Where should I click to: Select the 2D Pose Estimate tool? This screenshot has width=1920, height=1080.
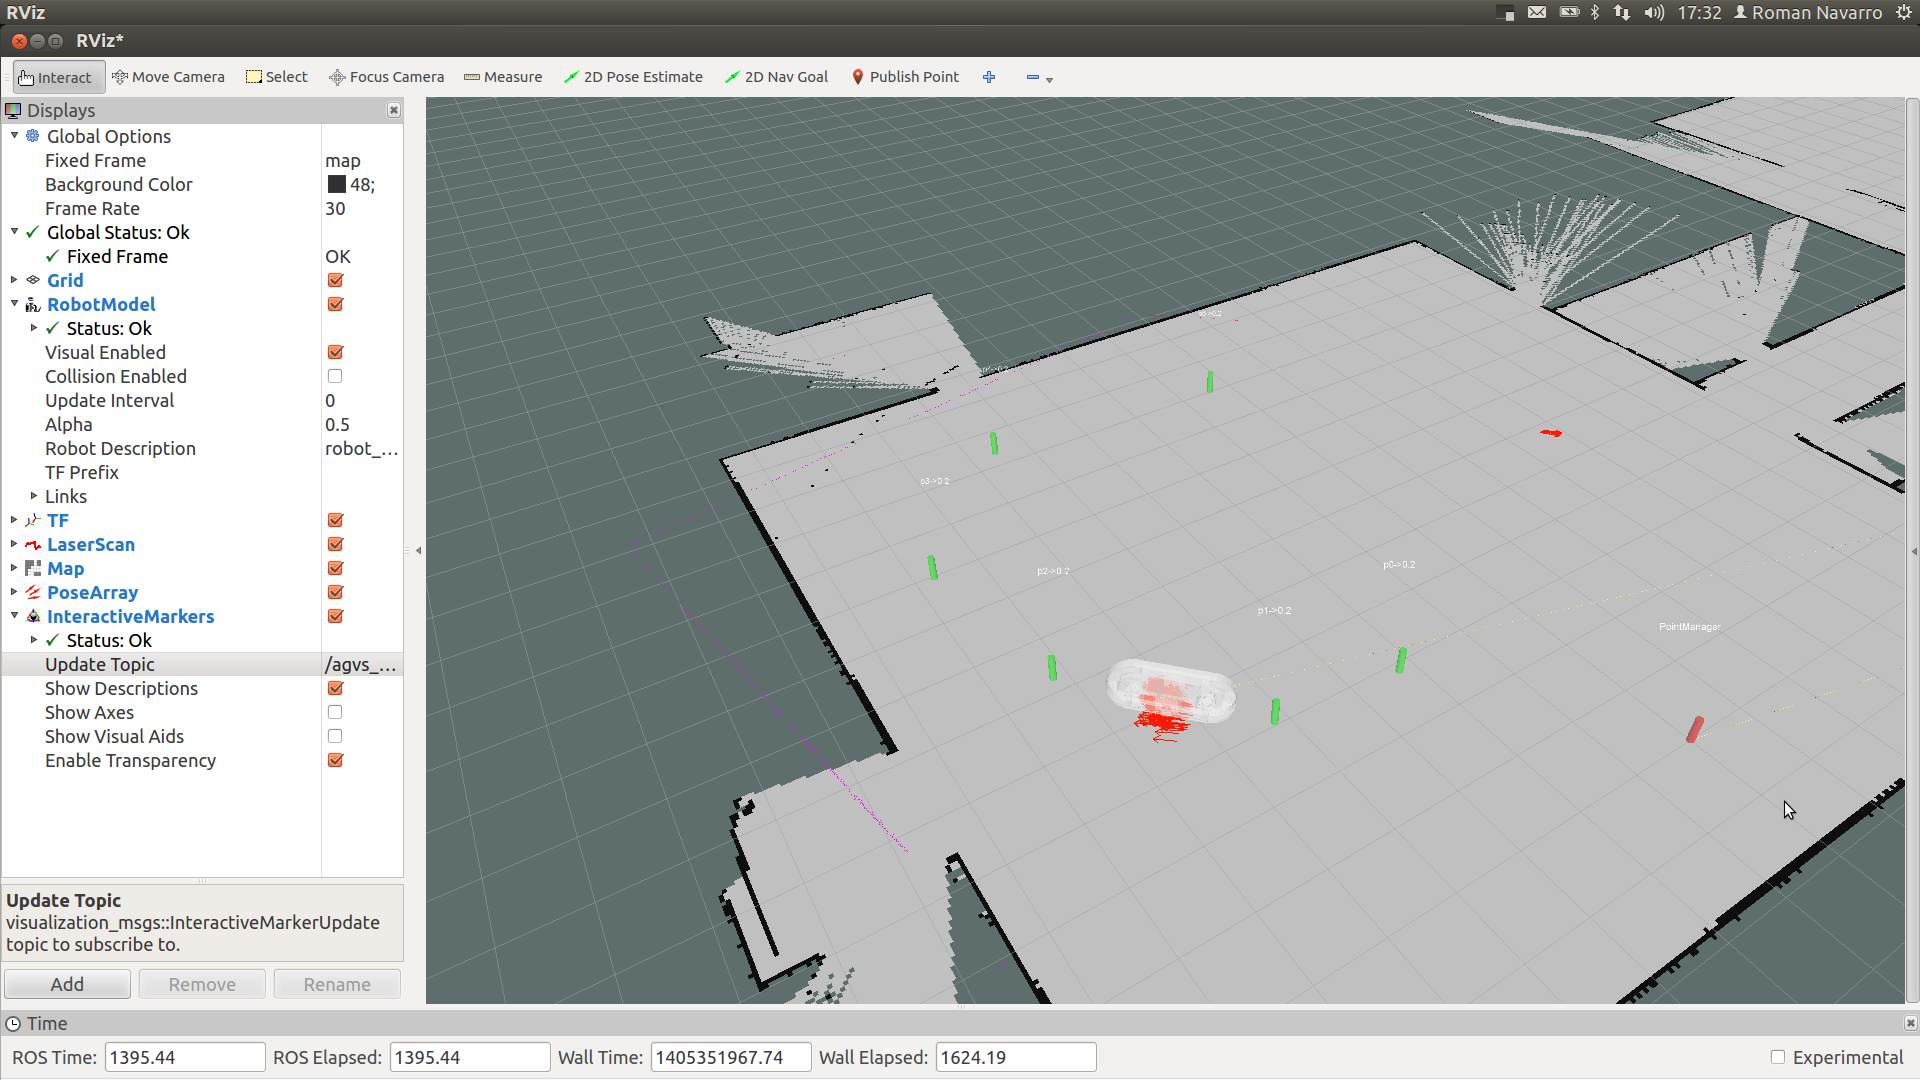coord(634,77)
